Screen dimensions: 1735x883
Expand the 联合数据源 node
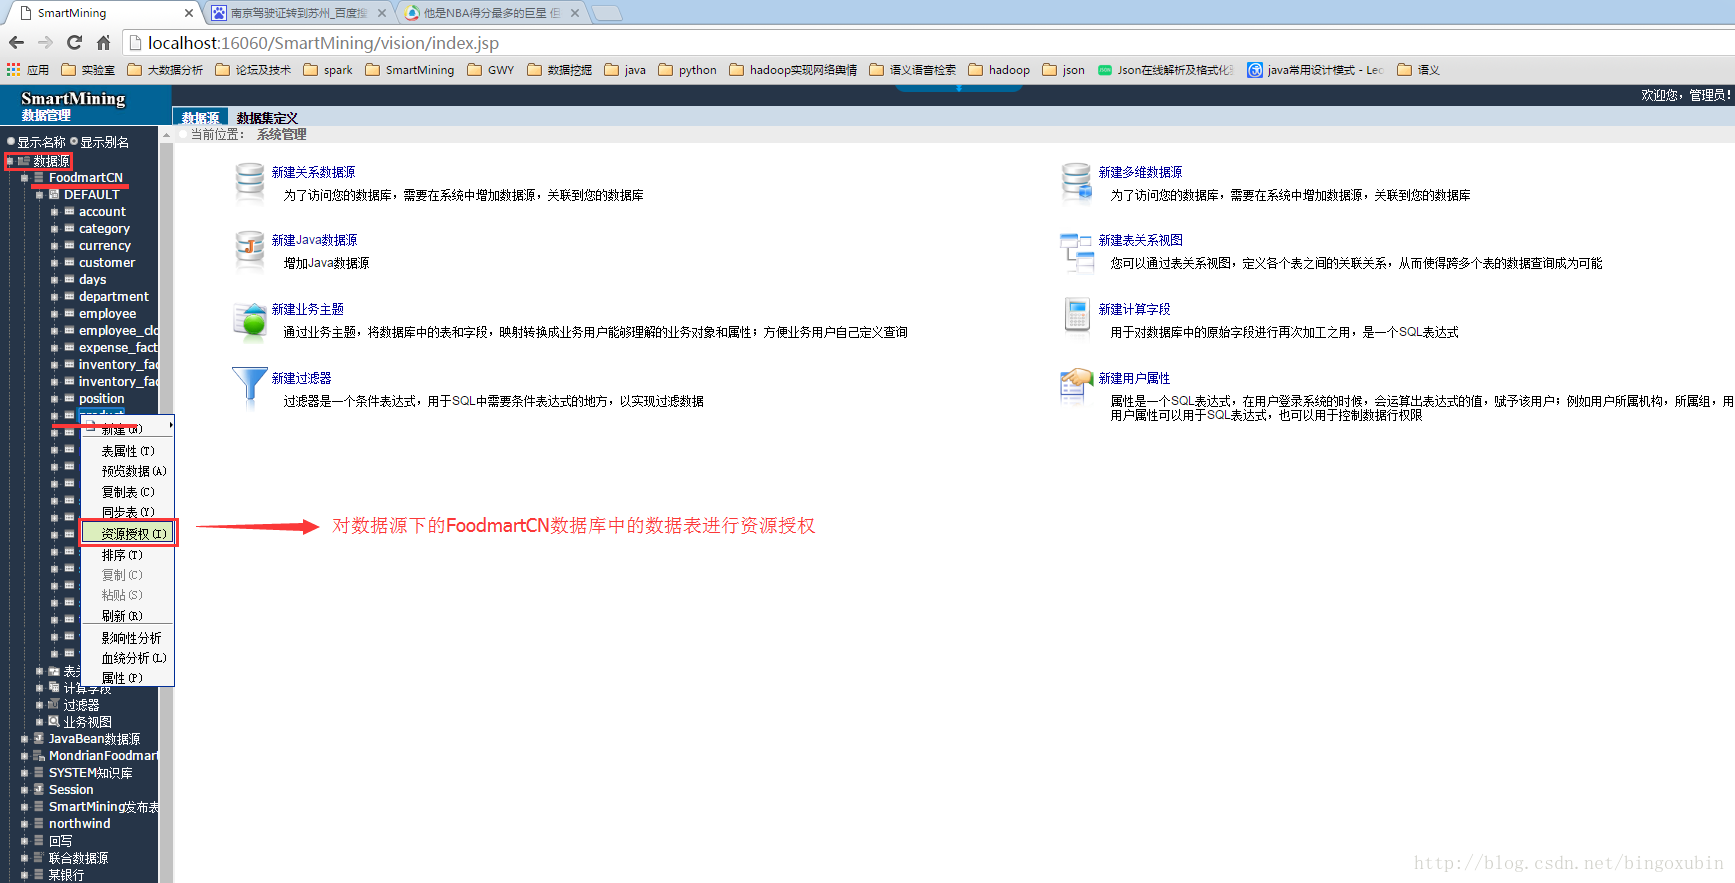[x=25, y=857]
